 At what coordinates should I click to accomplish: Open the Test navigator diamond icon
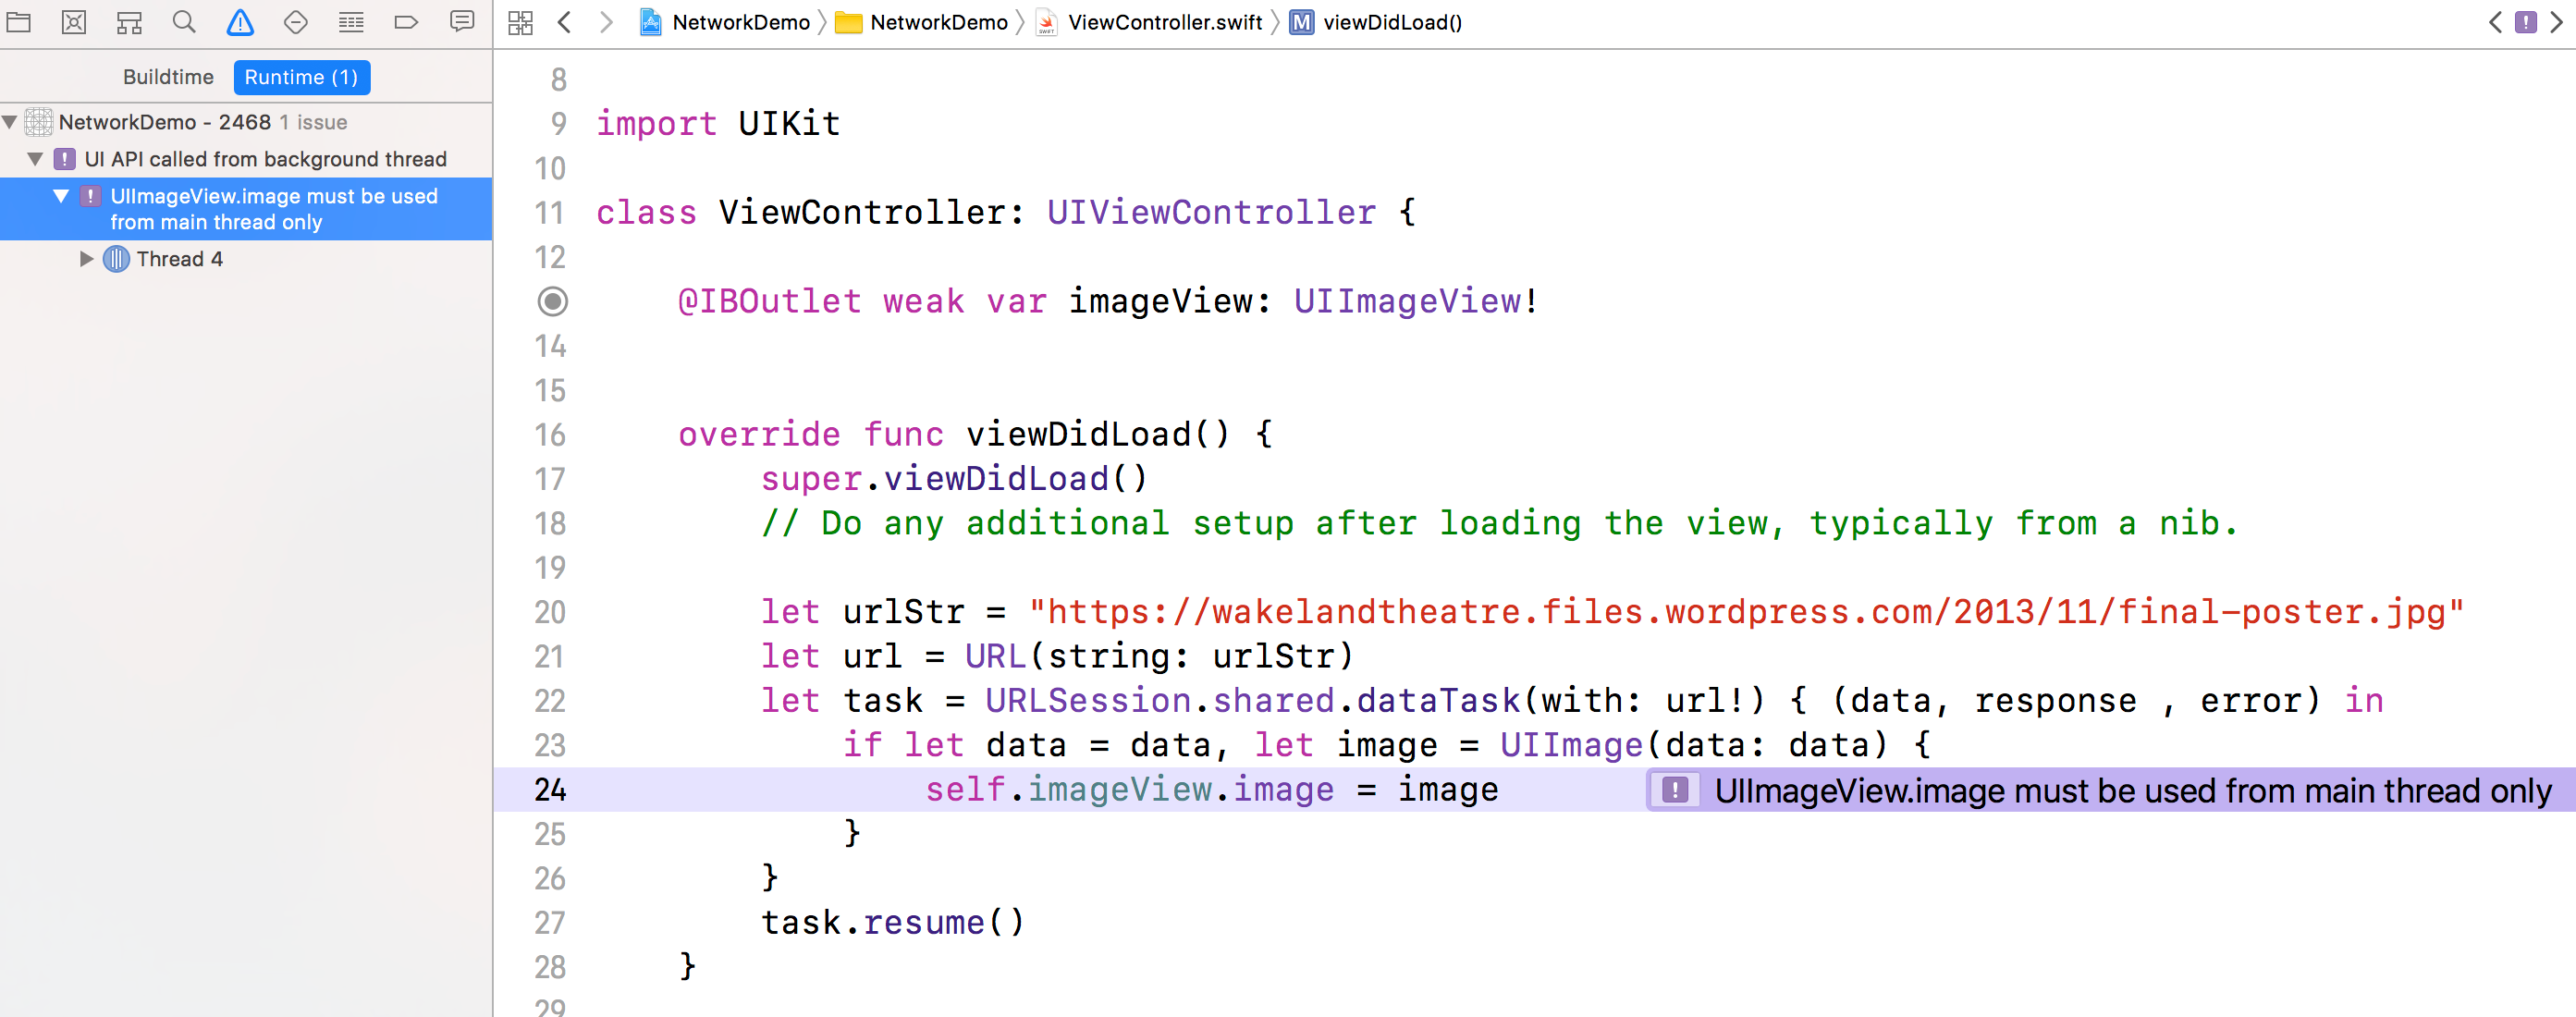295,22
